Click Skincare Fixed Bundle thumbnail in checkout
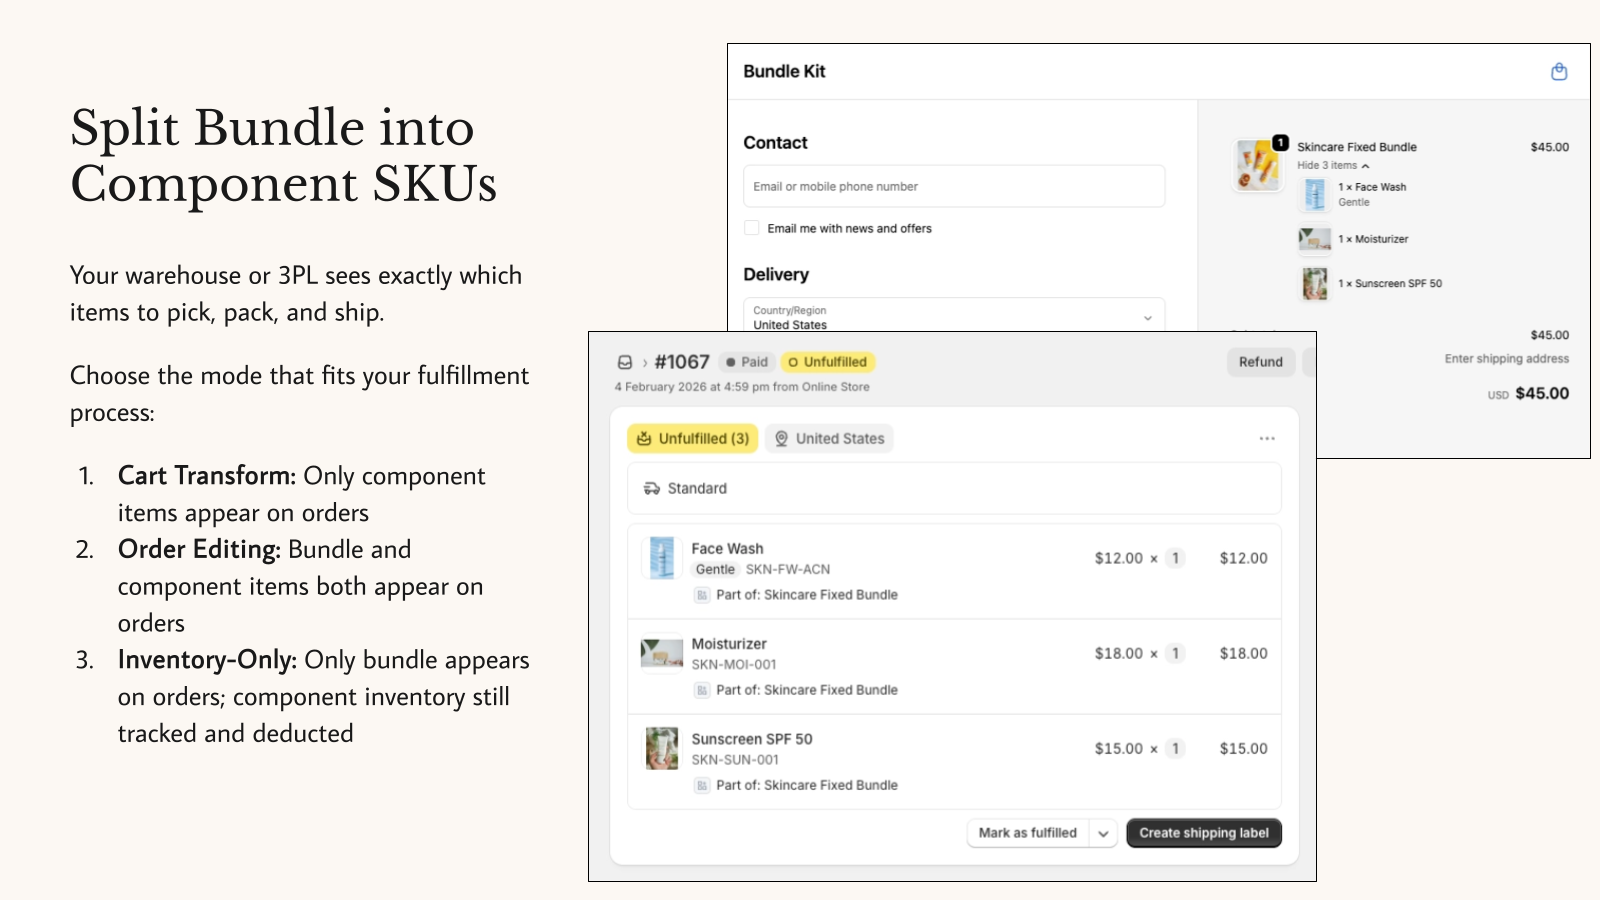Viewport: 1600px width, 900px height. click(1258, 164)
